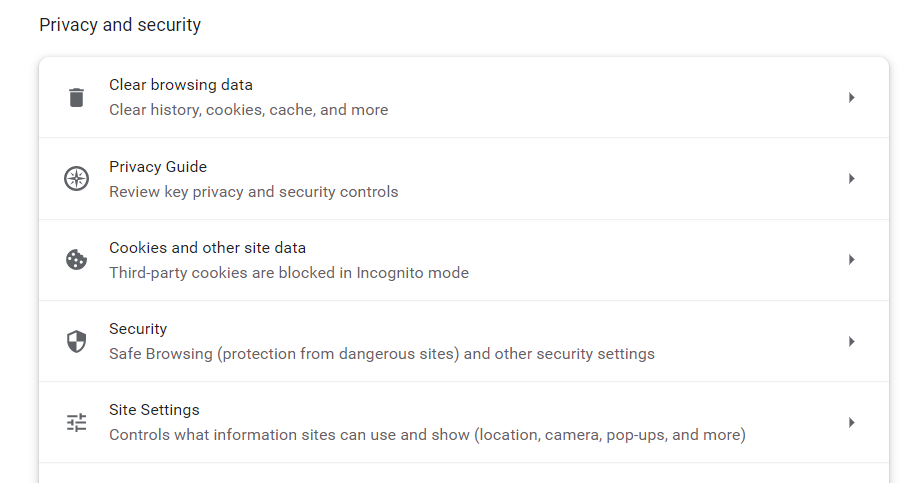Screen dimensions: 906x483
Task: Click the trash can icon
Action: click(77, 98)
